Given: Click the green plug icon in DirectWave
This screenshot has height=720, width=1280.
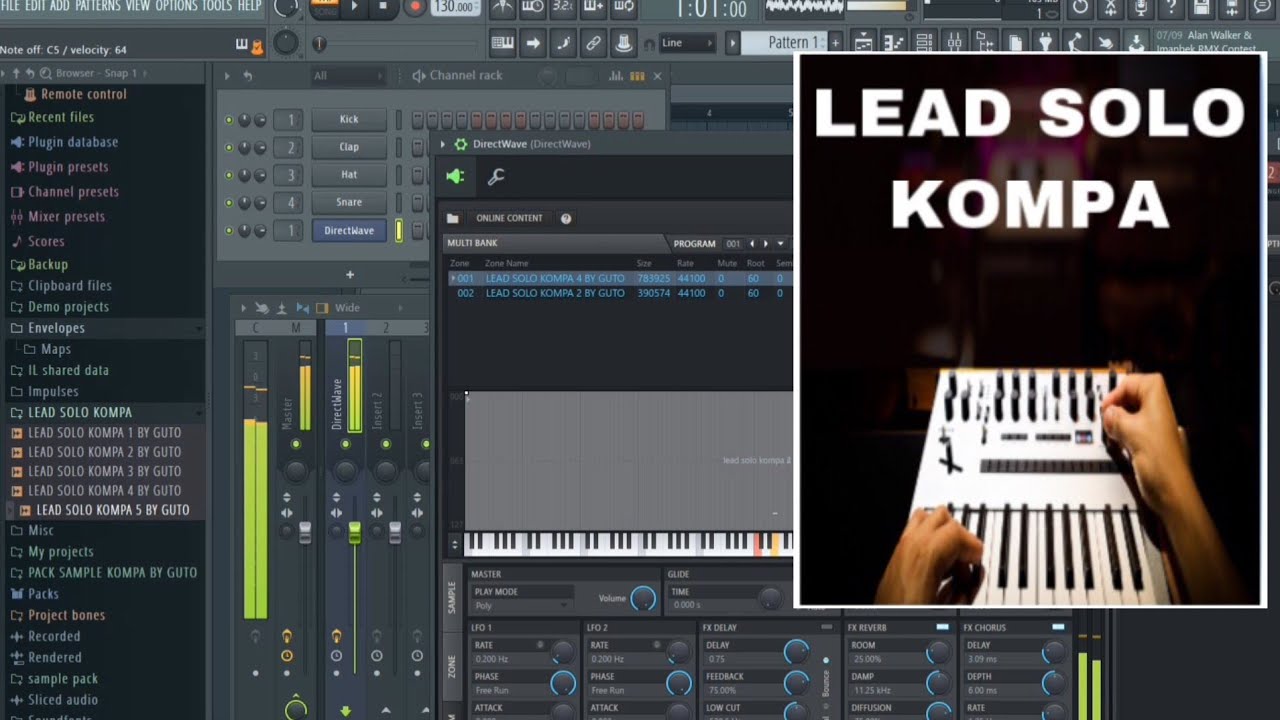Looking at the screenshot, I should click(x=455, y=177).
